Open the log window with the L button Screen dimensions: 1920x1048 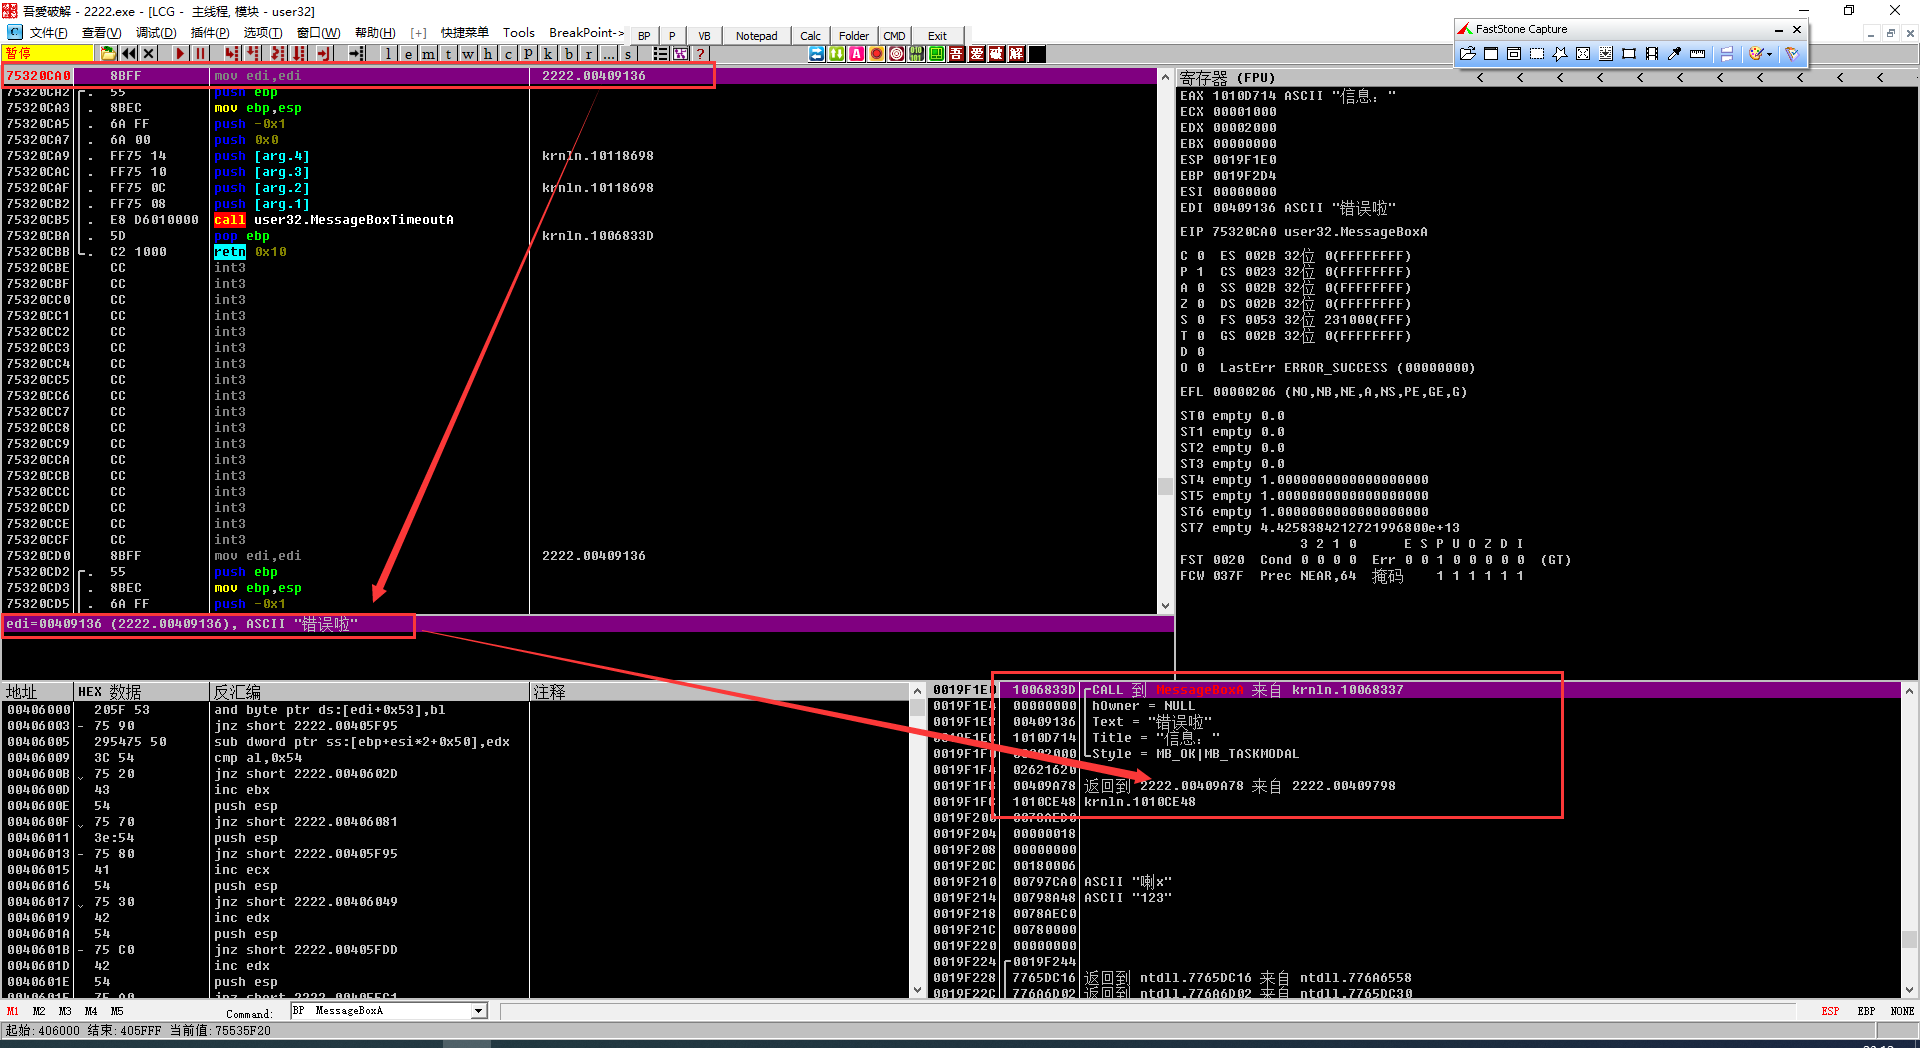(x=388, y=53)
